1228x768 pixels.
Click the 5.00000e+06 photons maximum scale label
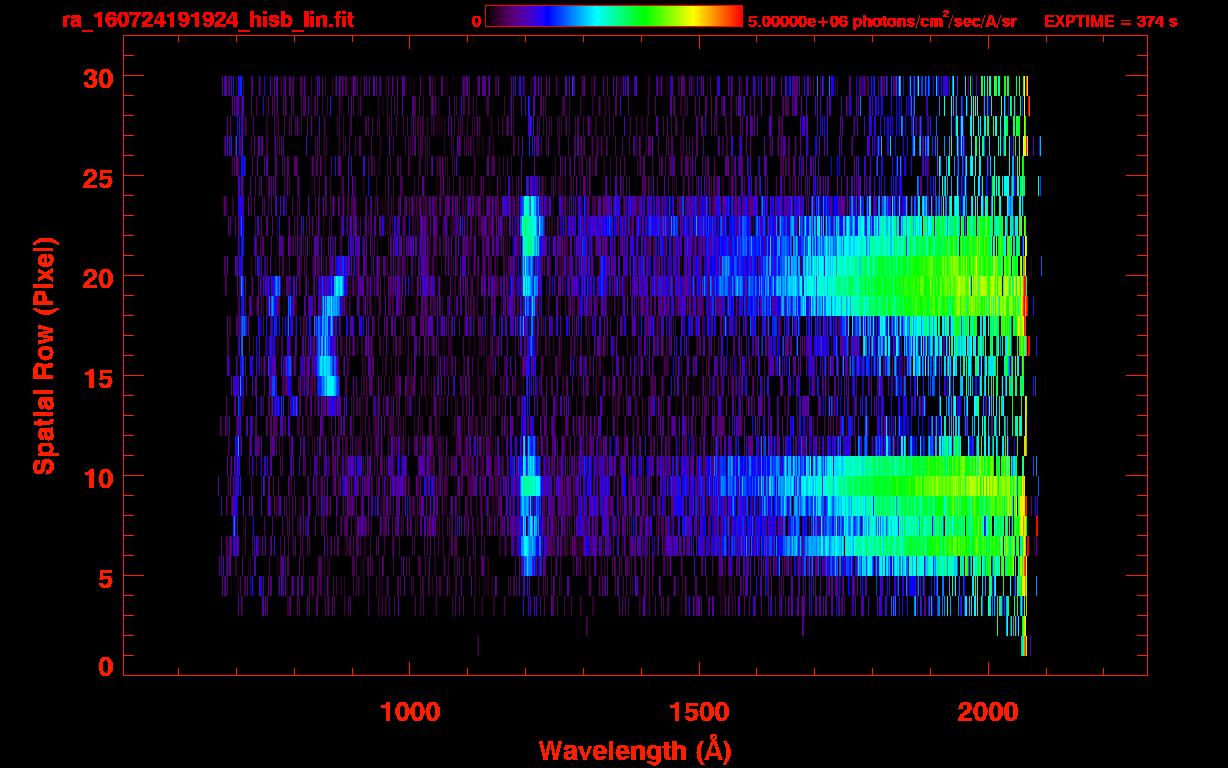(x=882, y=21)
